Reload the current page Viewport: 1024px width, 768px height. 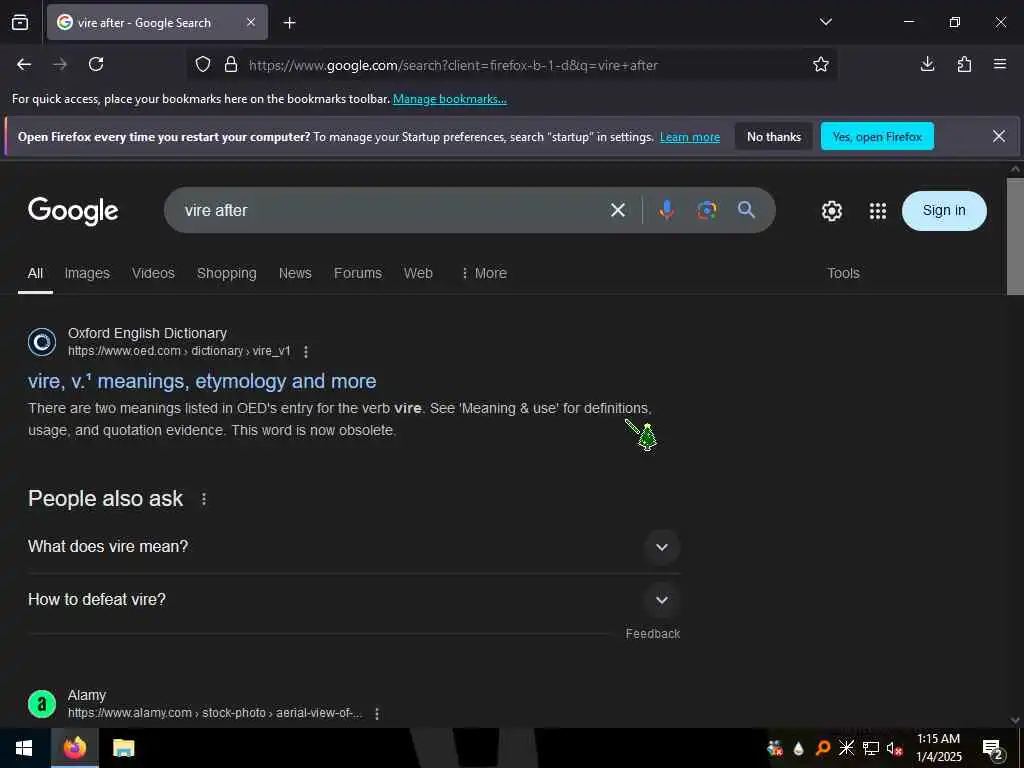pos(96,64)
